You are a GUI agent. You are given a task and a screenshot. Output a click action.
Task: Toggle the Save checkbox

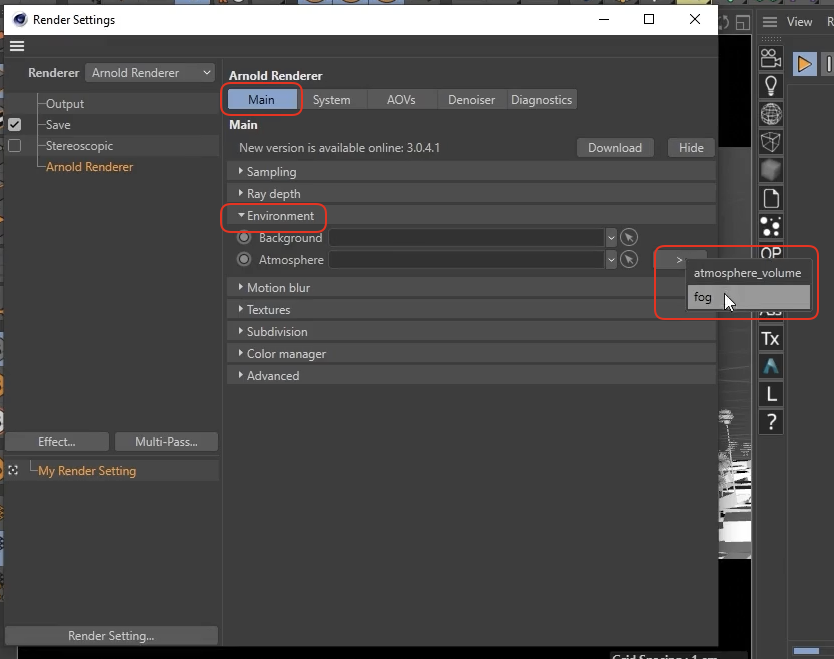click(14, 124)
